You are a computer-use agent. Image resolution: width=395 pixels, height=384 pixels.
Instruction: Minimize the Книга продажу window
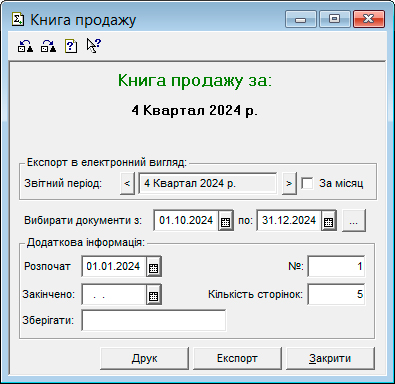pos(300,19)
